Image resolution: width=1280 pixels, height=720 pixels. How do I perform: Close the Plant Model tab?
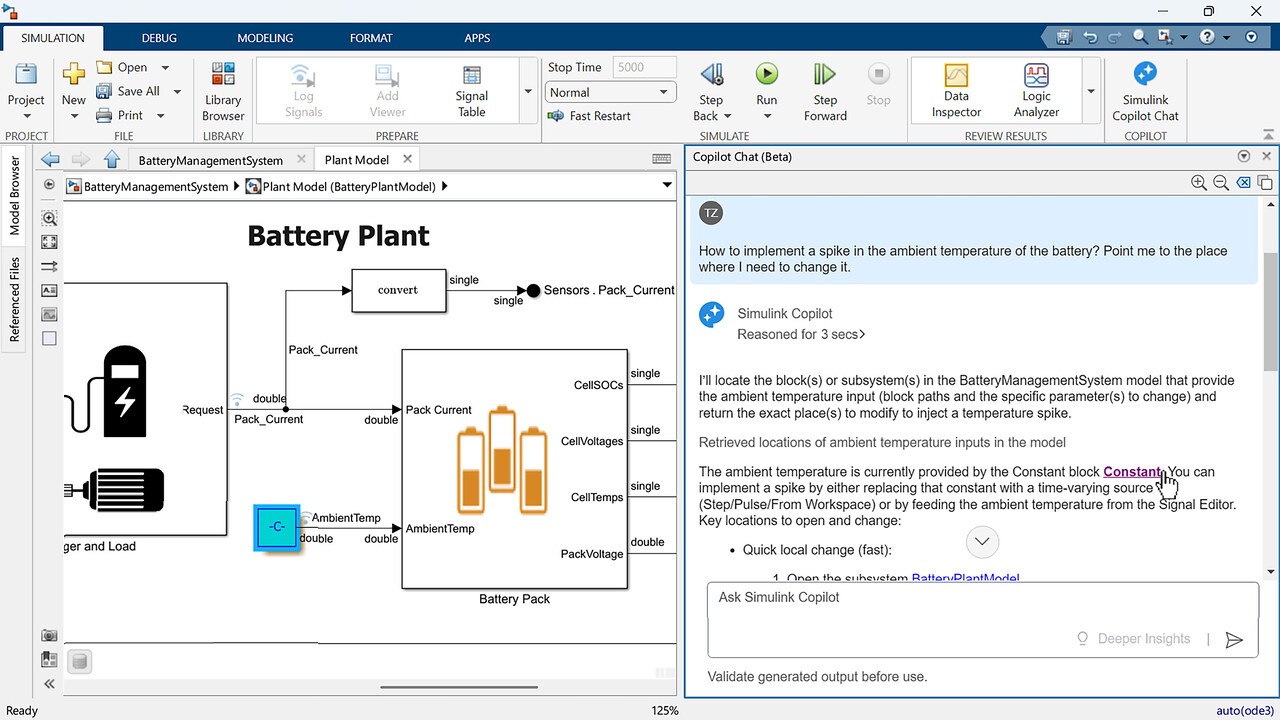coord(408,159)
